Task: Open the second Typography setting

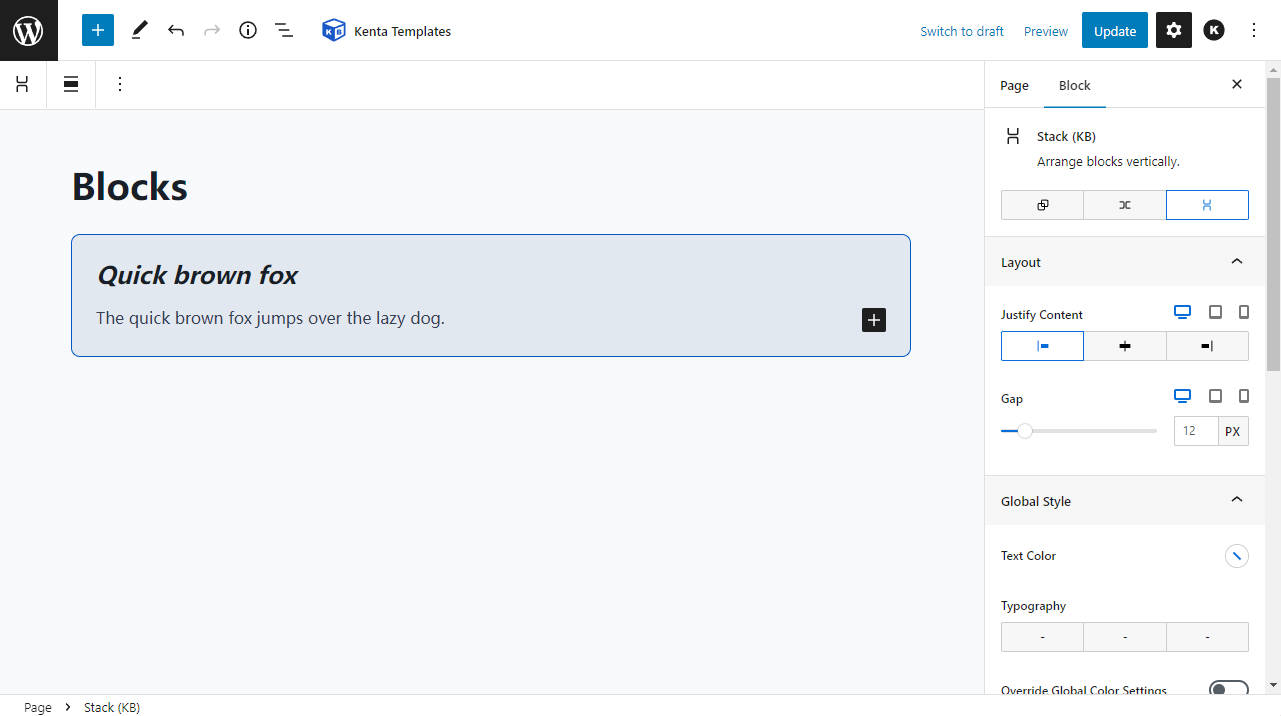Action: [x=1125, y=637]
